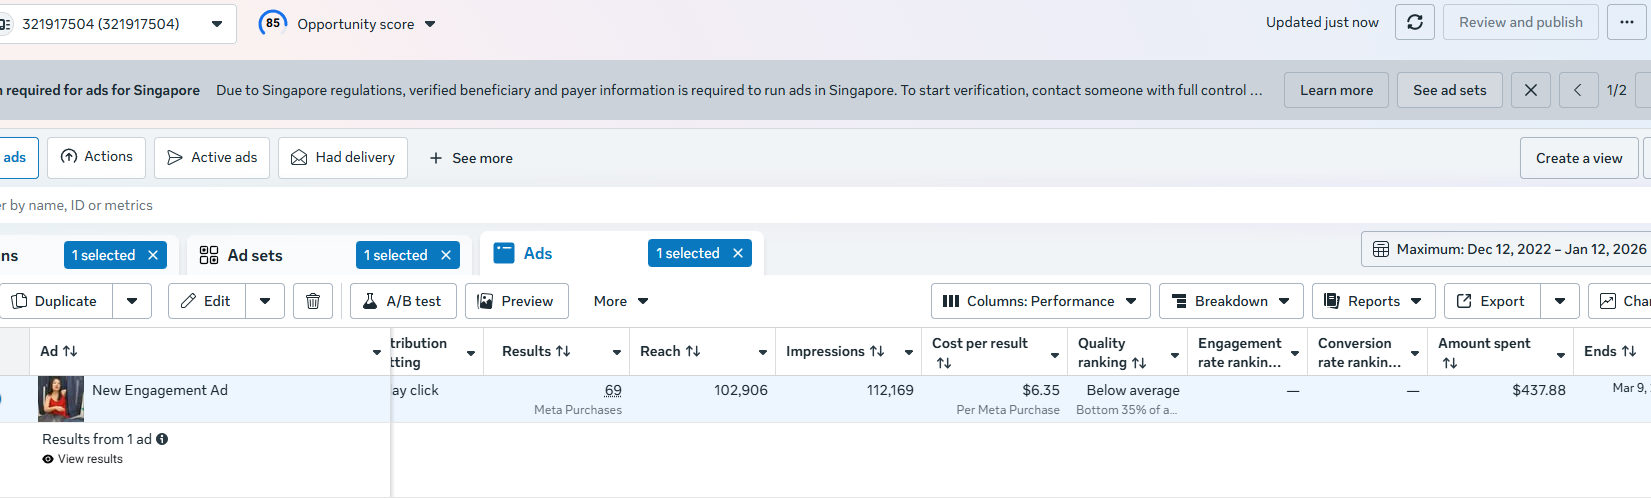
Task: Open the three-dot more options menu
Action: point(1627,22)
